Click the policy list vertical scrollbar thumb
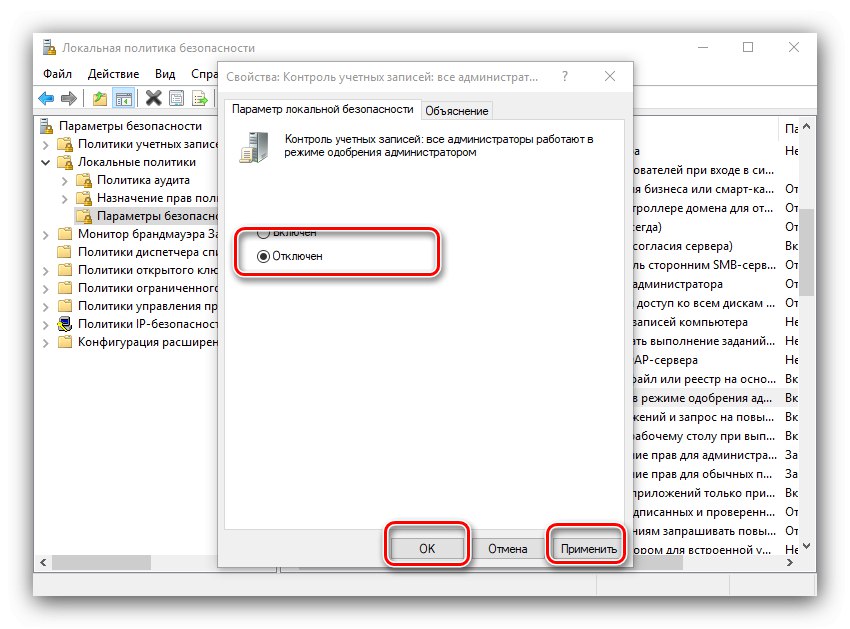Screen dimensions: 850x629 tap(807, 252)
